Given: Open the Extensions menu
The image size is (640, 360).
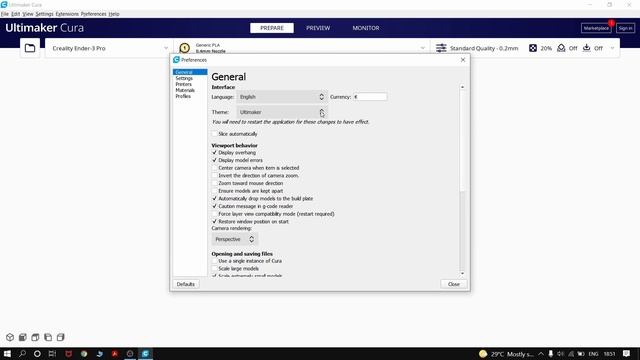Looking at the screenshot, I should coord(67,14).
